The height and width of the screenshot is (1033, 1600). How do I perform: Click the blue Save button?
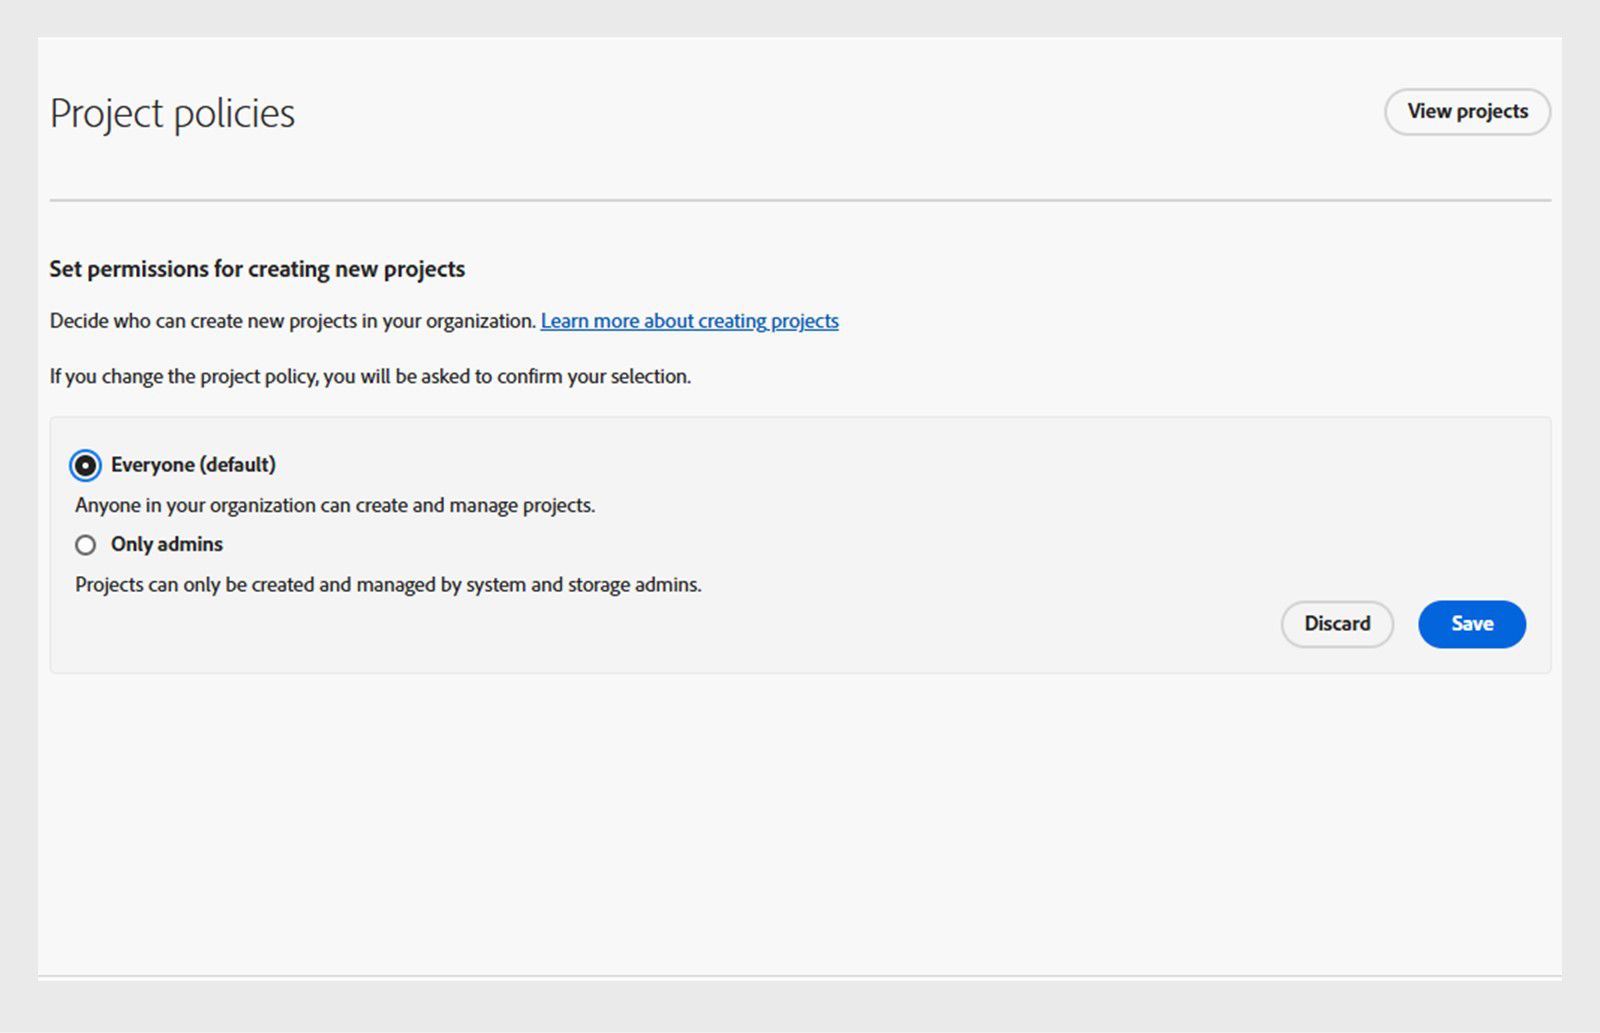[1471, 624]
